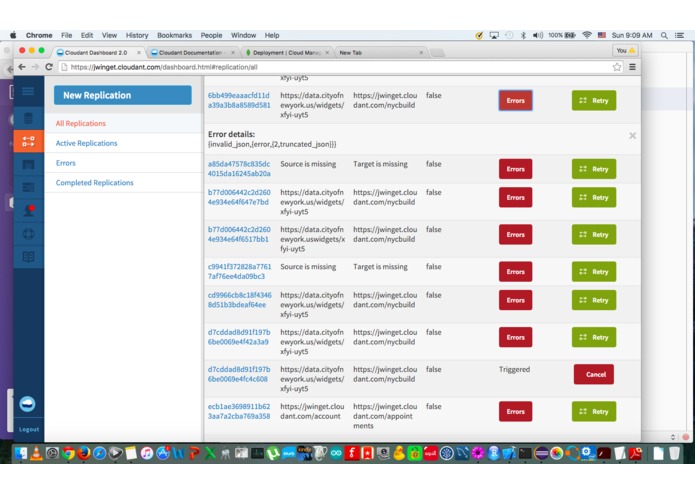Open the Window menu
This screenshot has width=695, height=494.
(x=243, y=35)
